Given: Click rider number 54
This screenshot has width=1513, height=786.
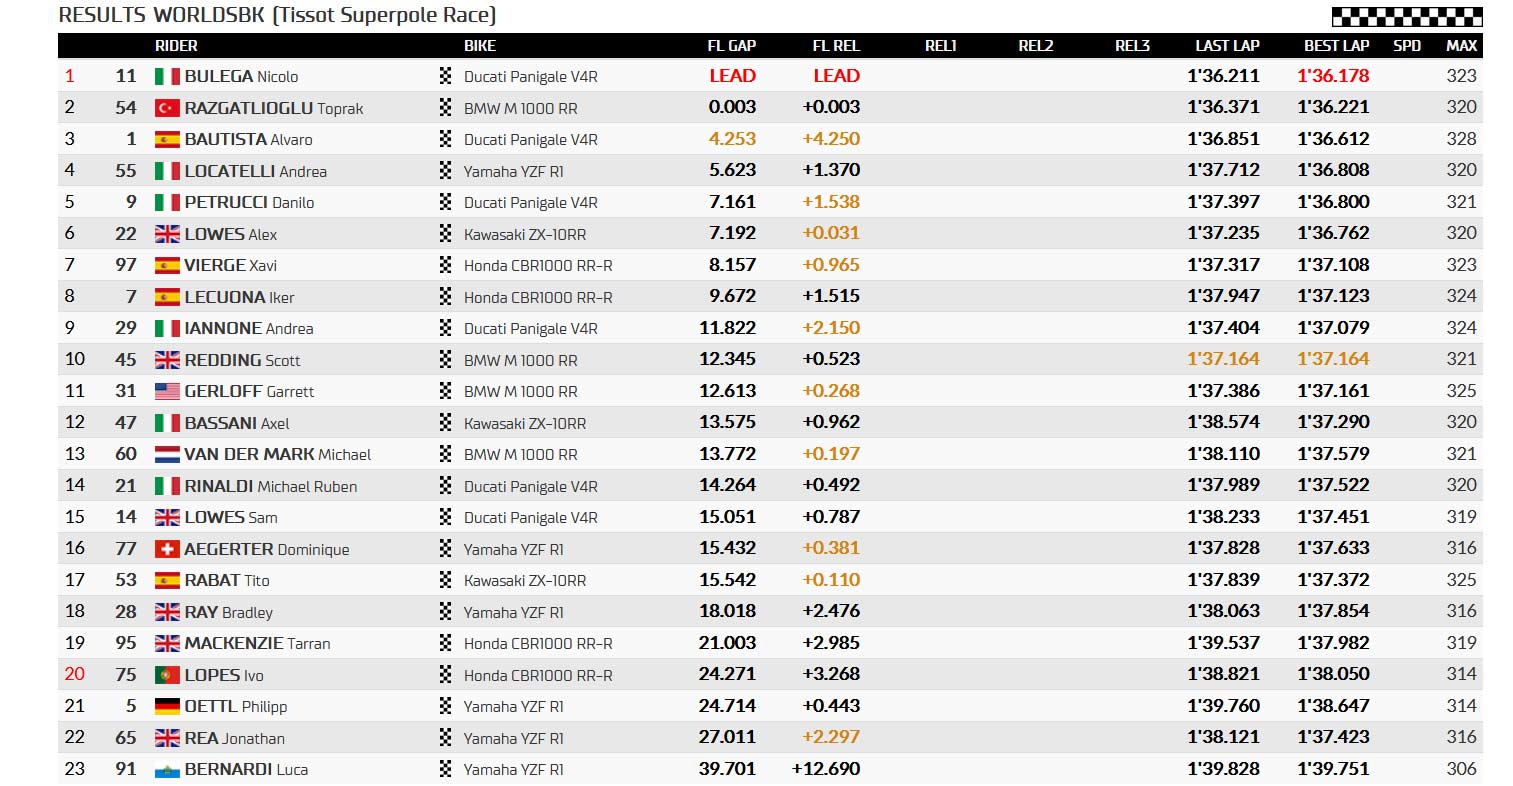Looking at the screenshot, I should coord(126,107).
